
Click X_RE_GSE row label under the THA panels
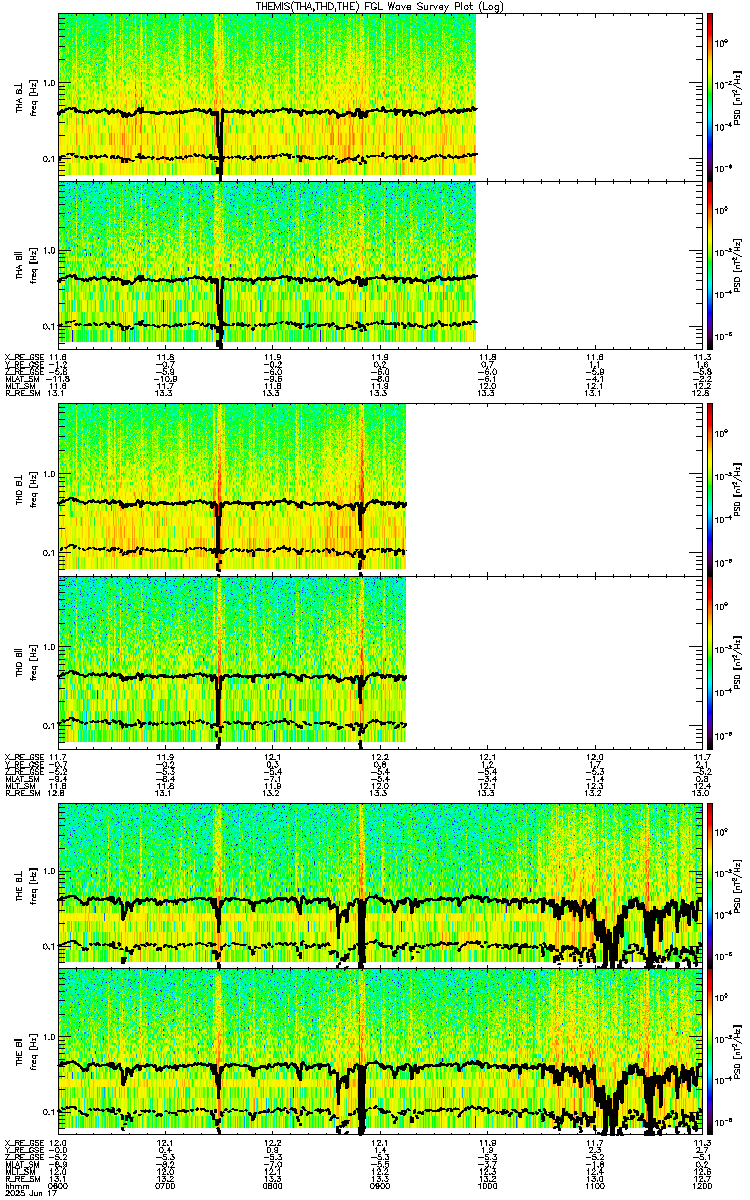coord(24,356)
